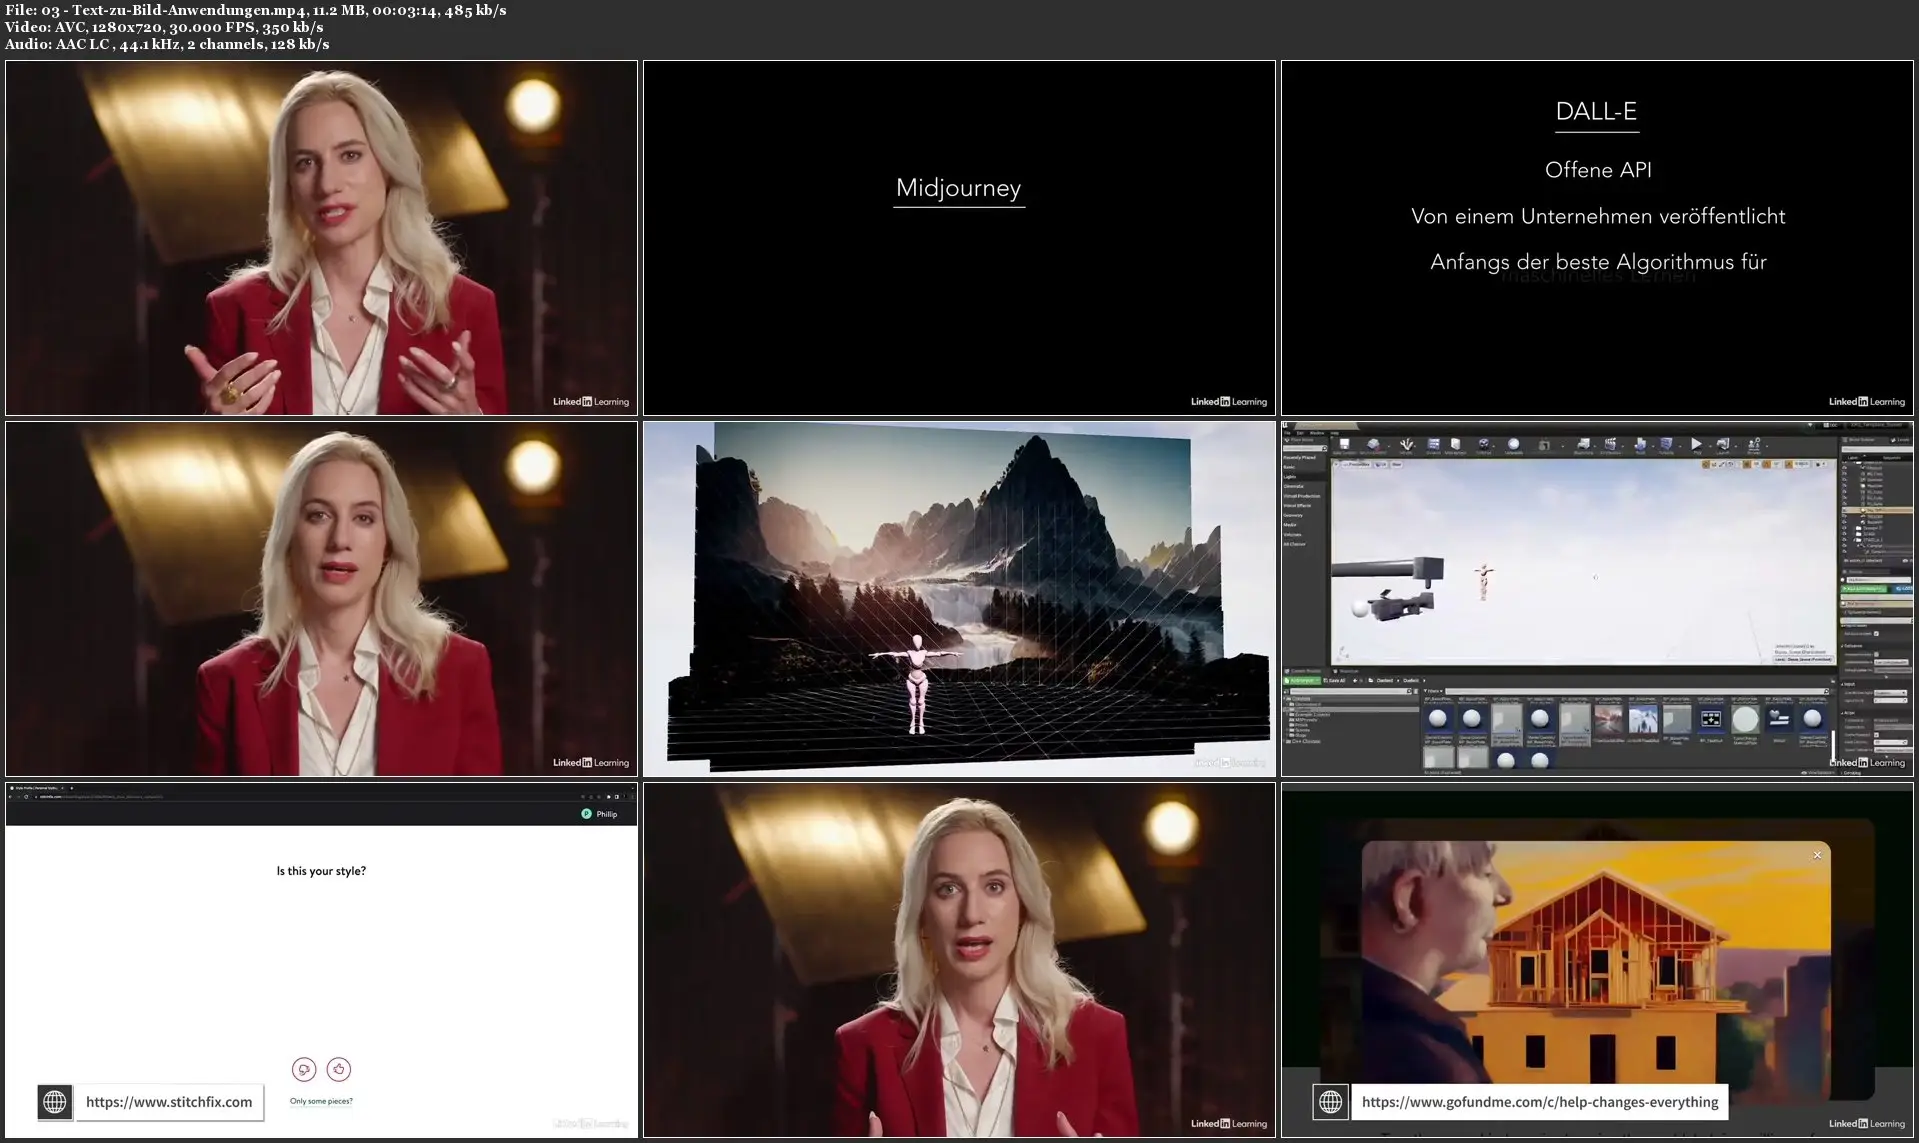This screenshot has width=1919, height=1143.
Task: Click the Blueprints icon in Unreal toolbar
Action: point(1583,445)
